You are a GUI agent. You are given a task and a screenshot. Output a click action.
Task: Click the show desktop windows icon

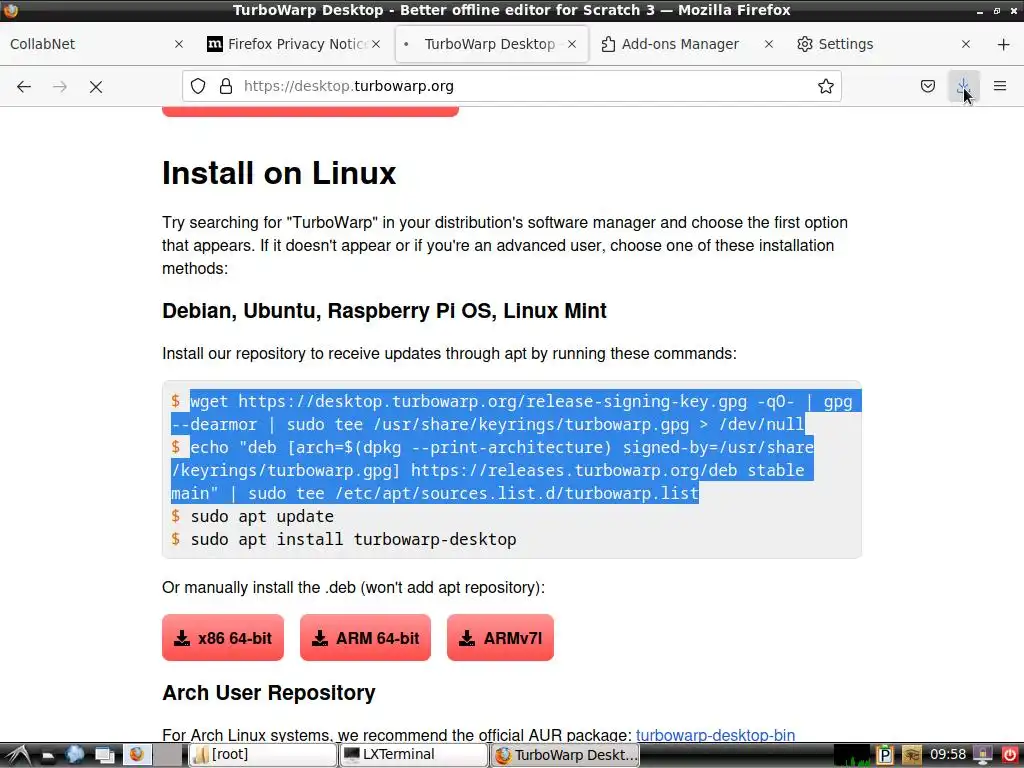click(x=104, y=755)
